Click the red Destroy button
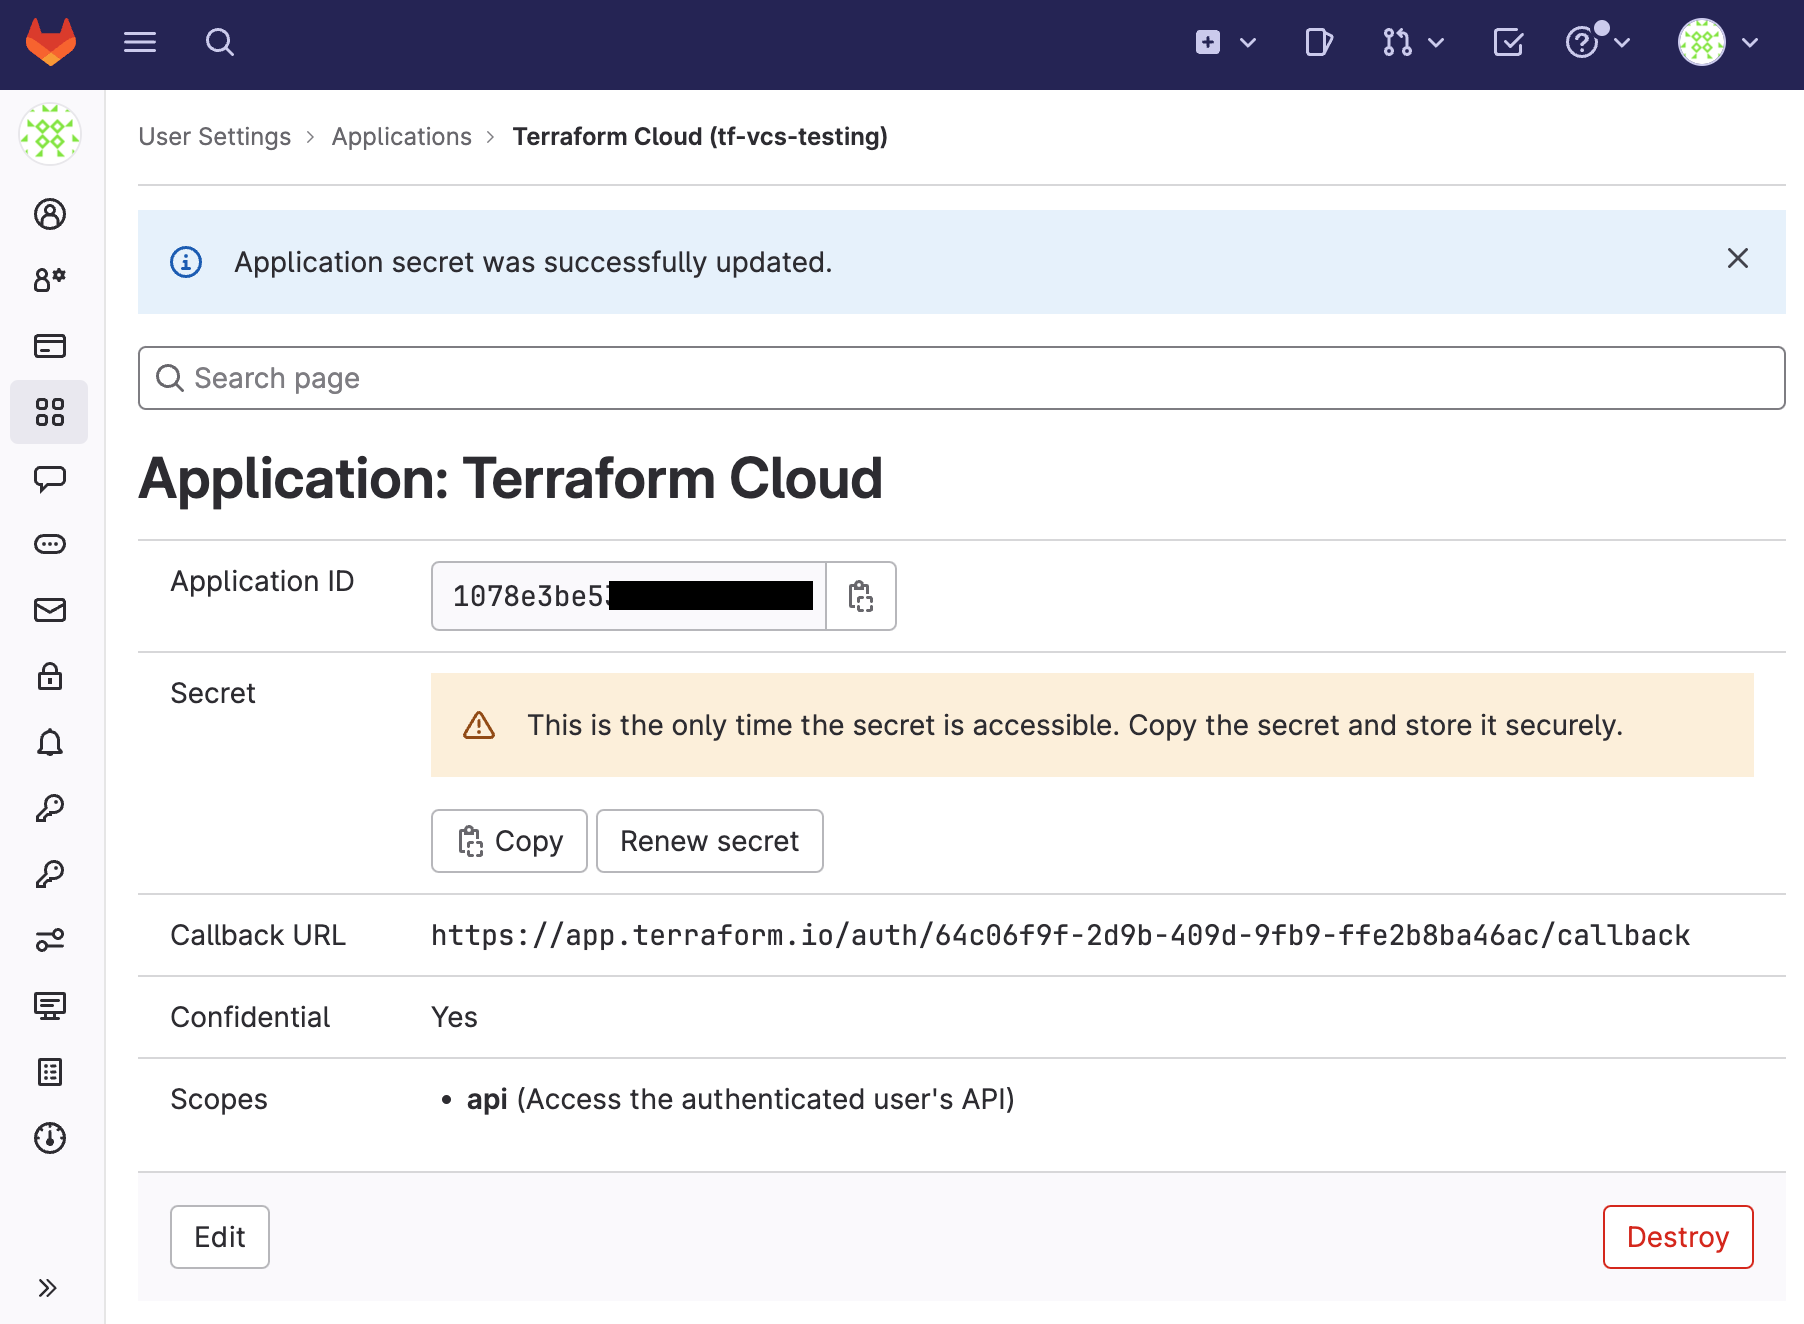This screenshot has height=1324, width=1804. [1678, 1237]
